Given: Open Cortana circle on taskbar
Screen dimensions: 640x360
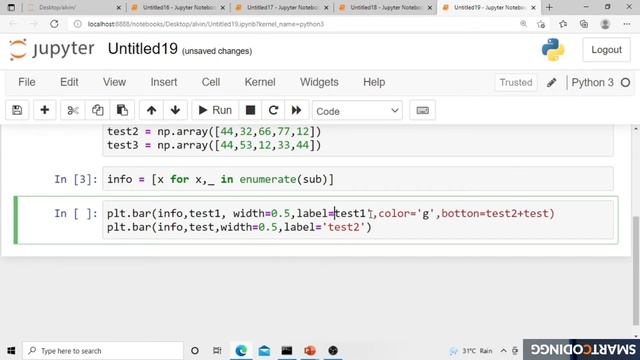Looking at the screenshot, I should point(195,351).
